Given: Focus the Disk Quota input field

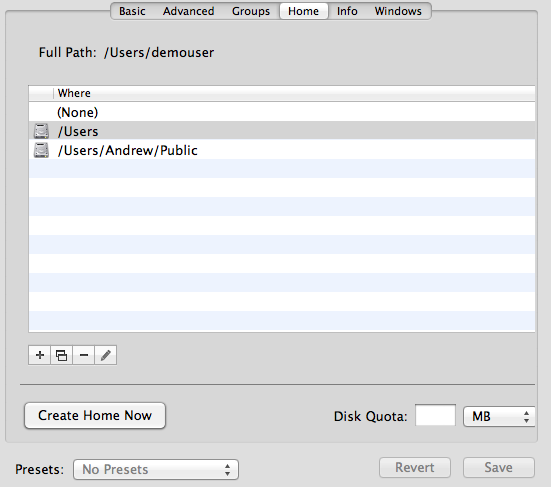Looking at the screenshot, I should pyautogui.click(x=435, y=415).
